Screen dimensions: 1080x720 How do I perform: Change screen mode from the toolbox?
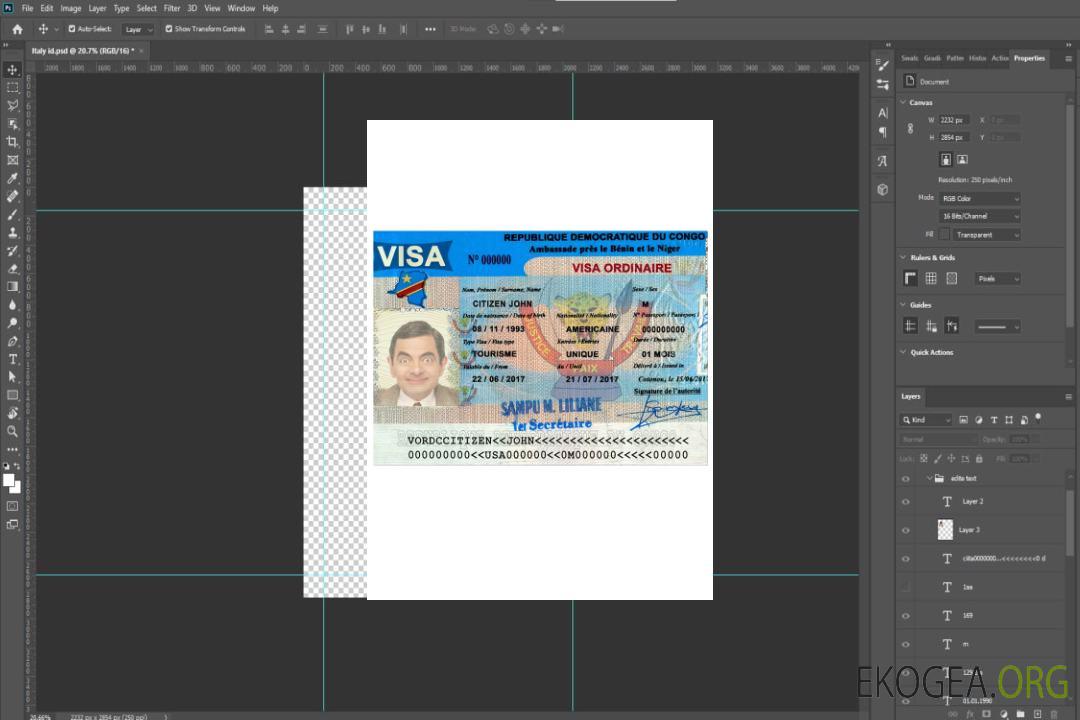[x=12, y=524]
